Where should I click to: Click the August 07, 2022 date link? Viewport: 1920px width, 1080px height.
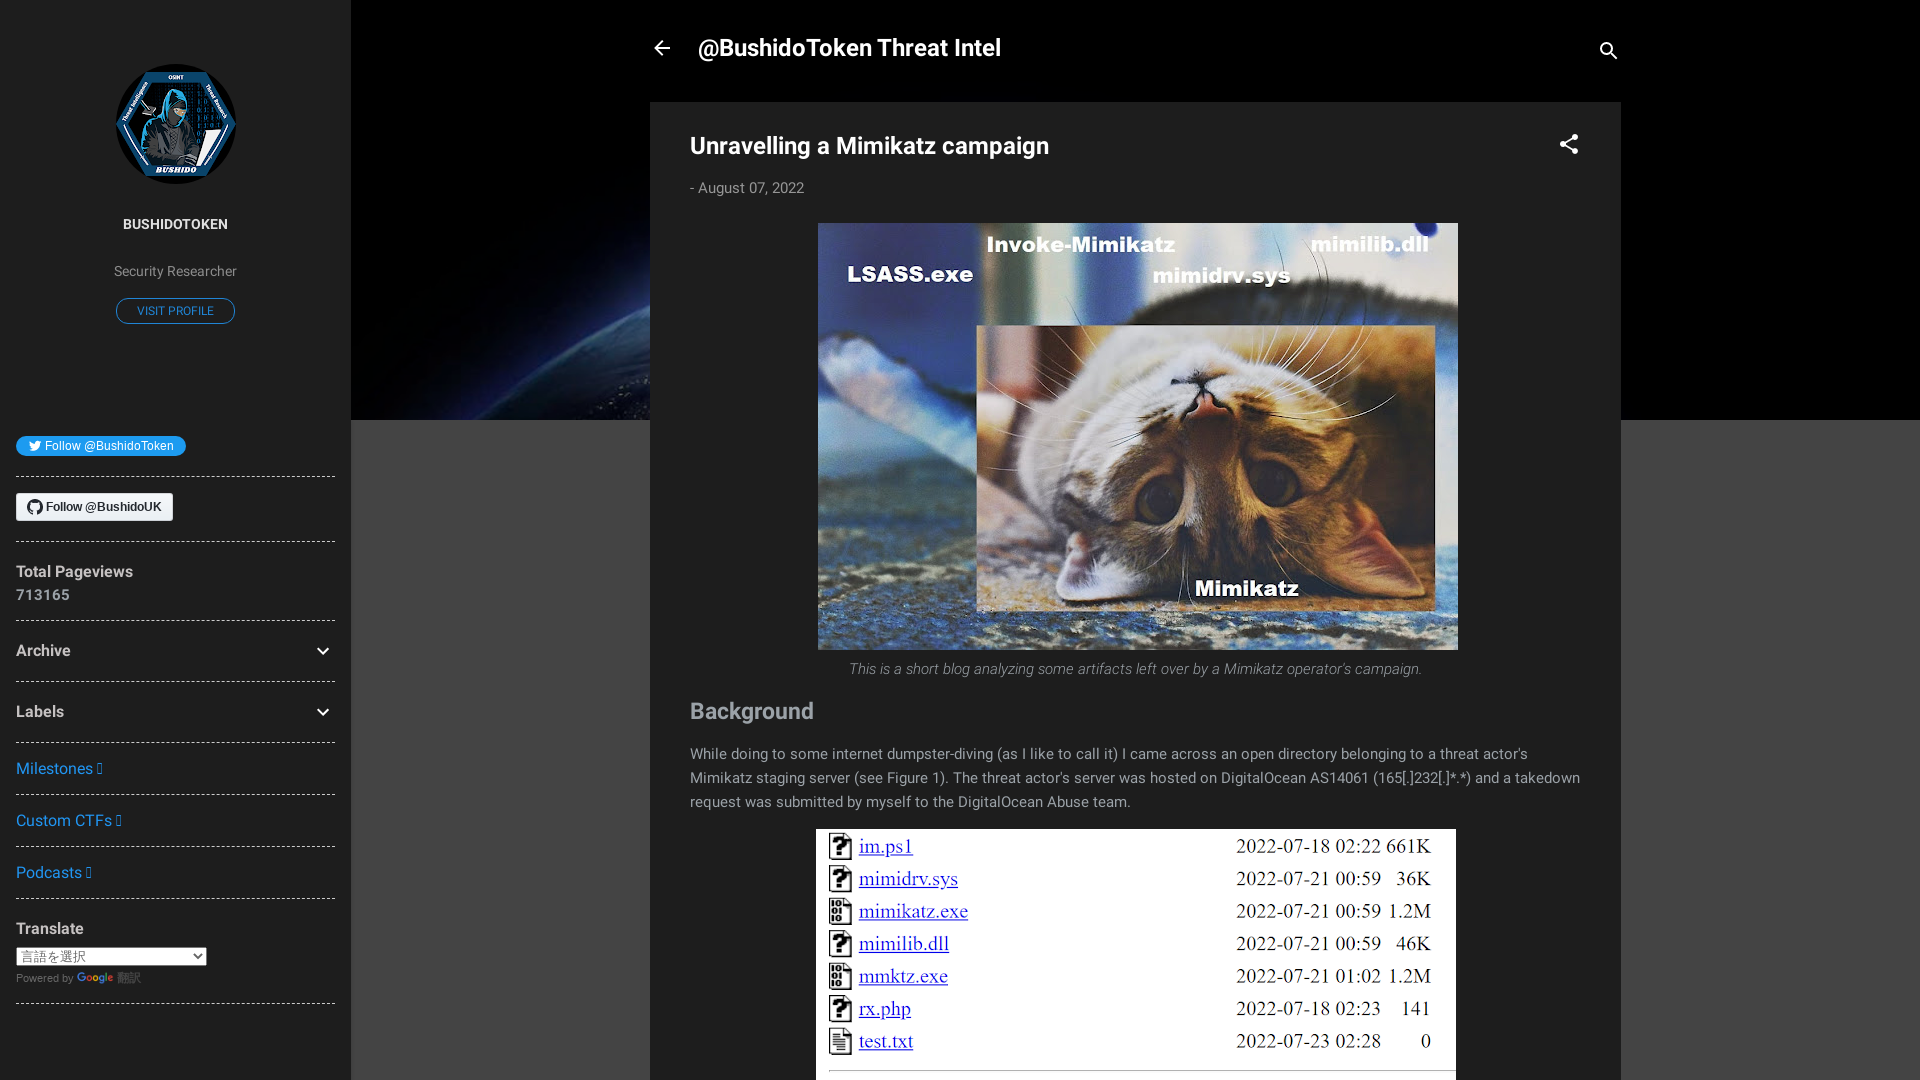coord(750,188)
